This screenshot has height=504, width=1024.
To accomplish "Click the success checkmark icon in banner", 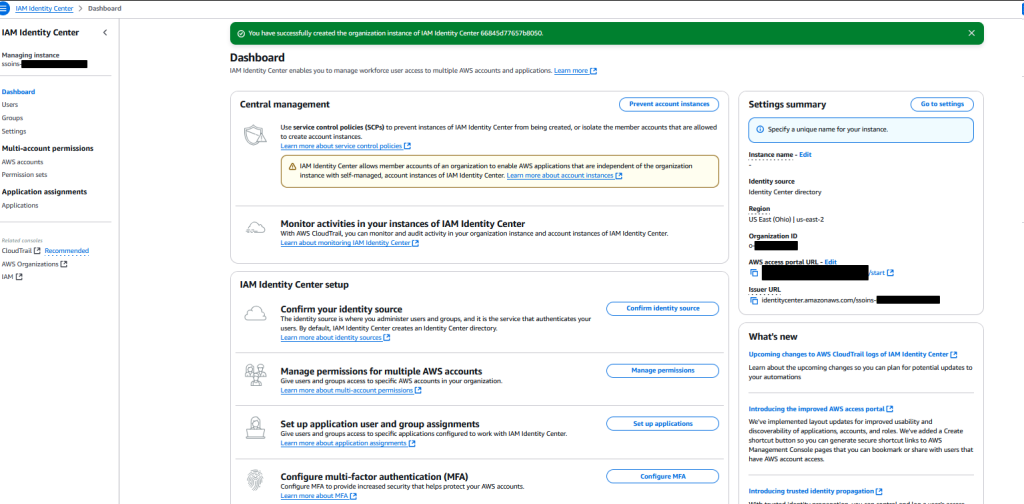I will pyautogui.click(x=241, y=33).
